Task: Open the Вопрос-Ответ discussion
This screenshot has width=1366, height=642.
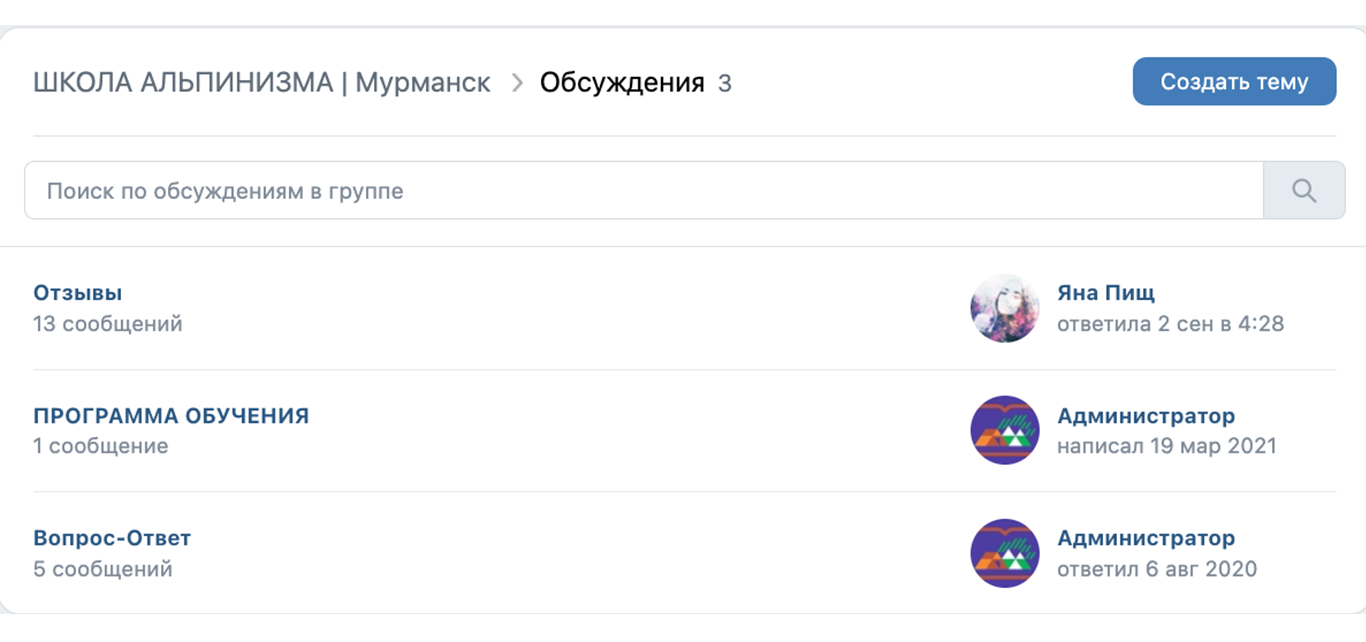Action: coord(112,538)
